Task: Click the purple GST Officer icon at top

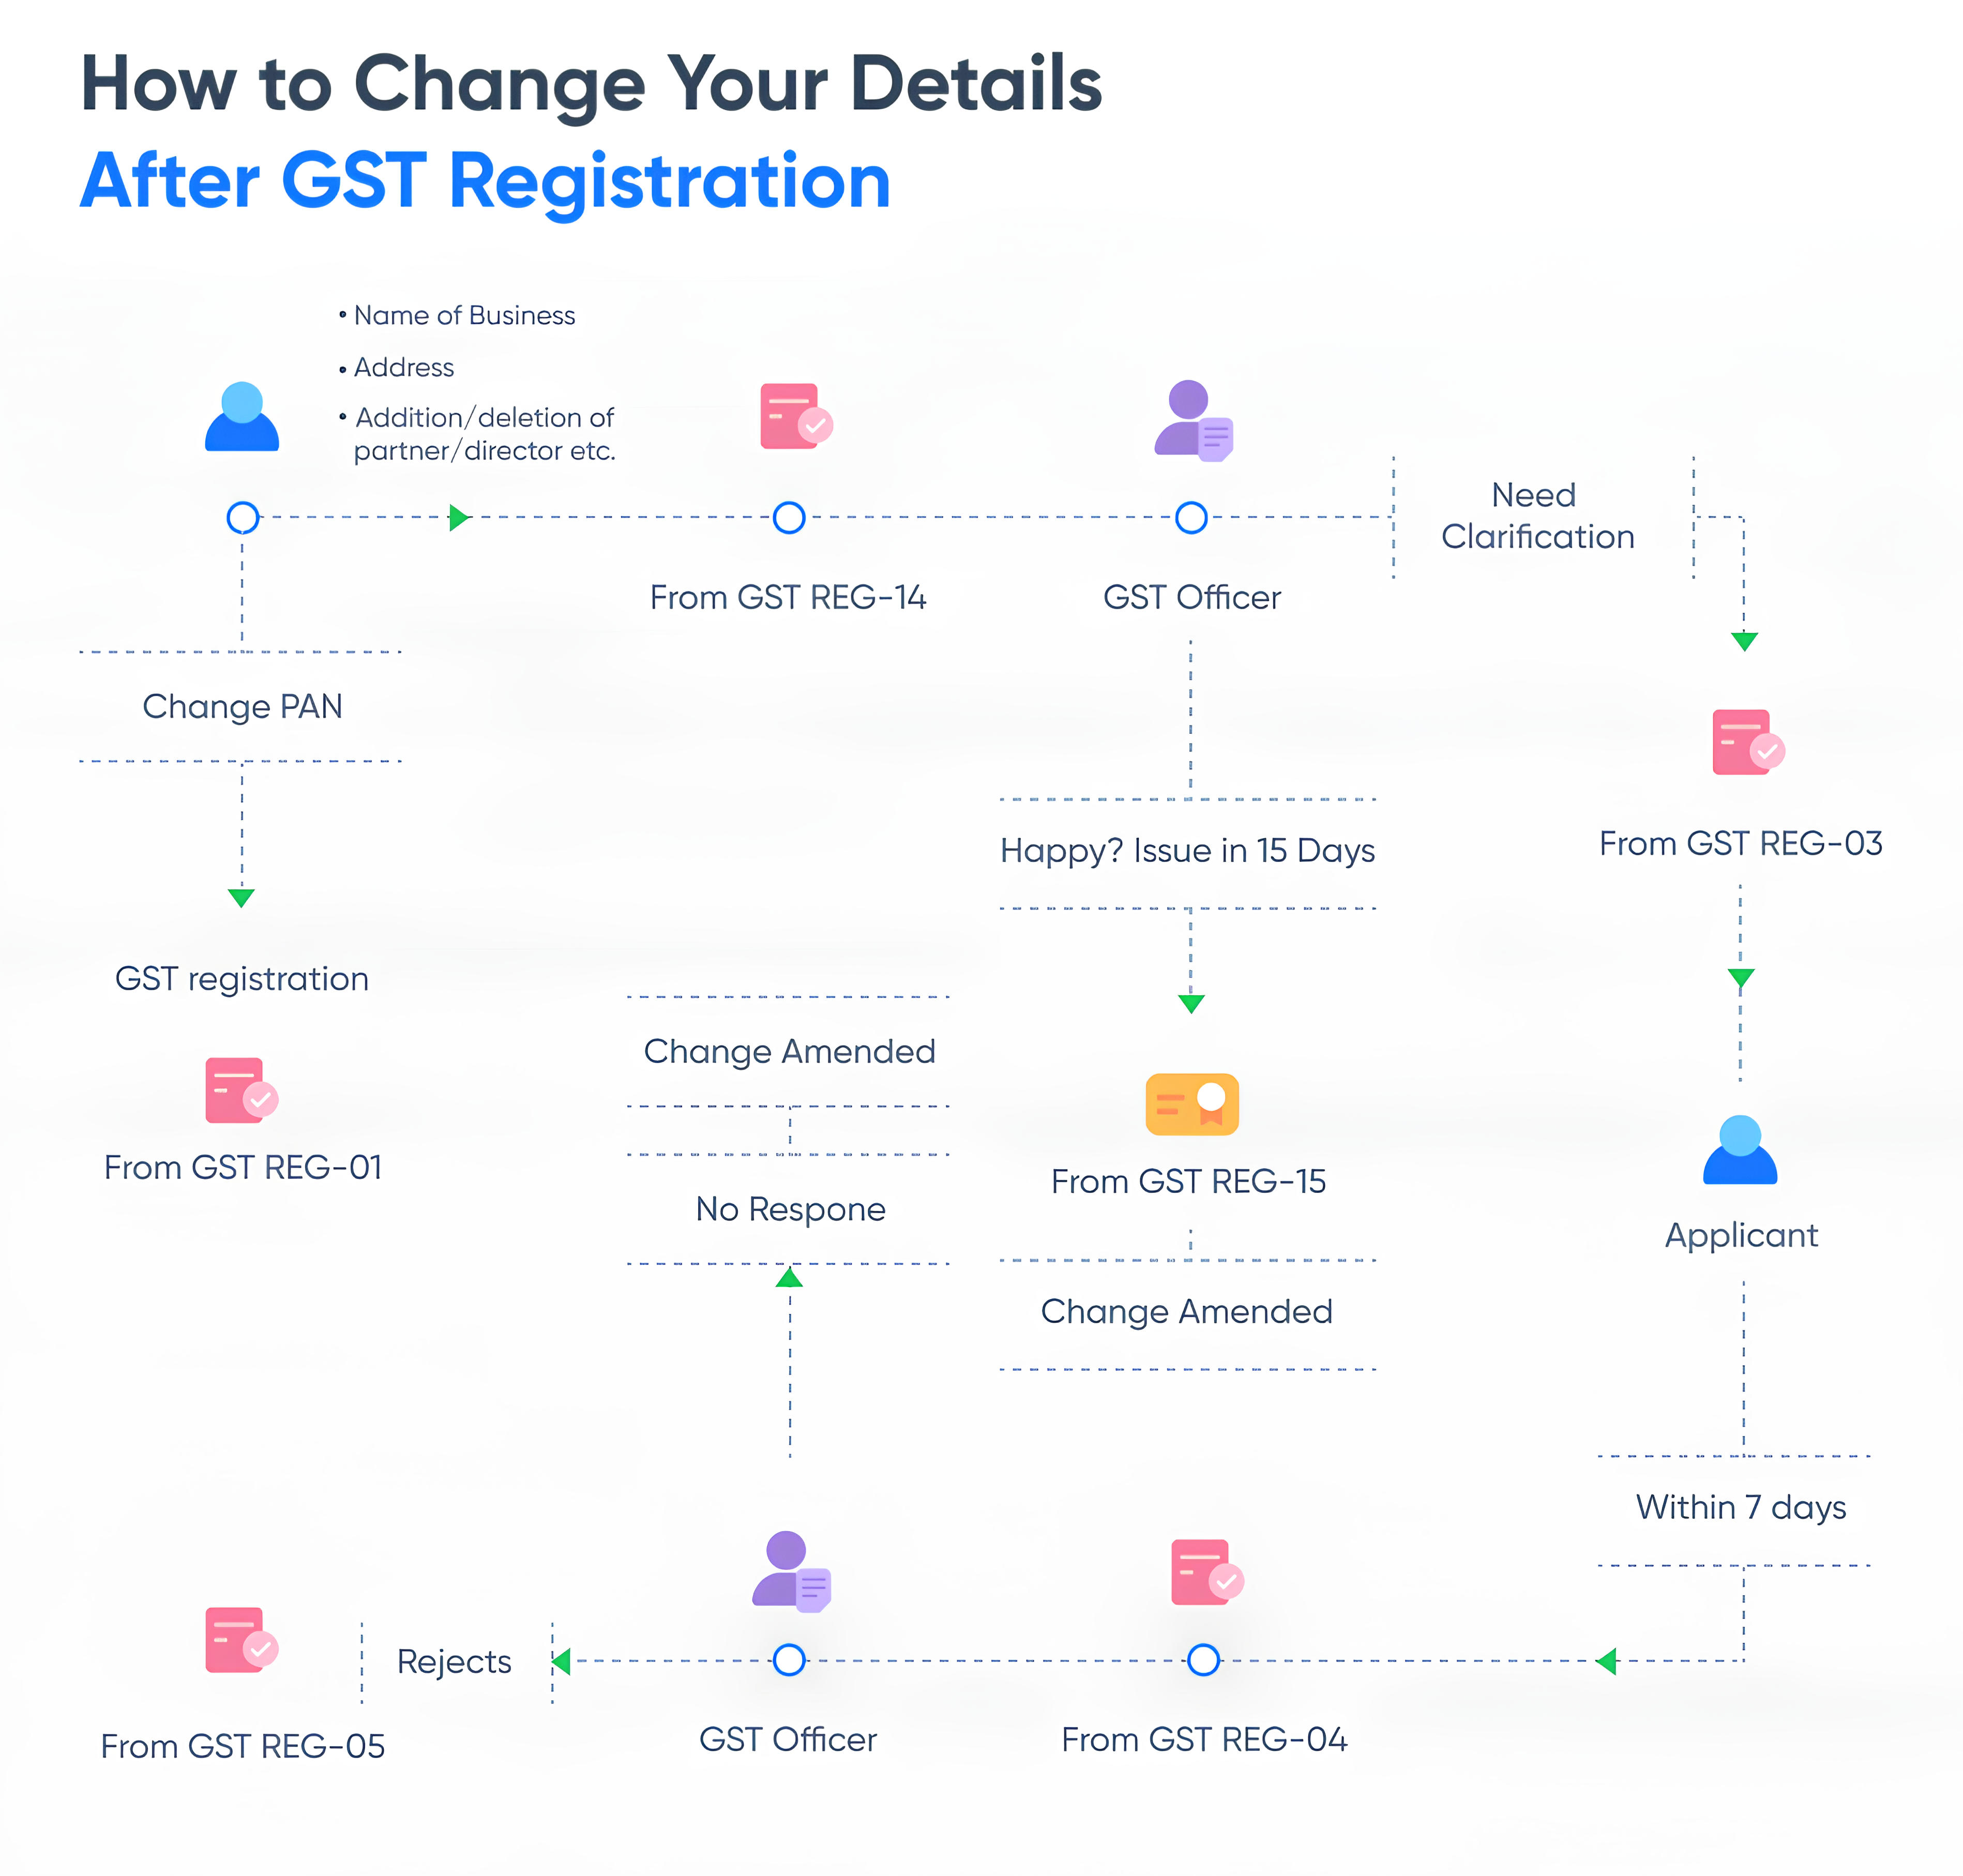Action: [x=1192, y=421]
